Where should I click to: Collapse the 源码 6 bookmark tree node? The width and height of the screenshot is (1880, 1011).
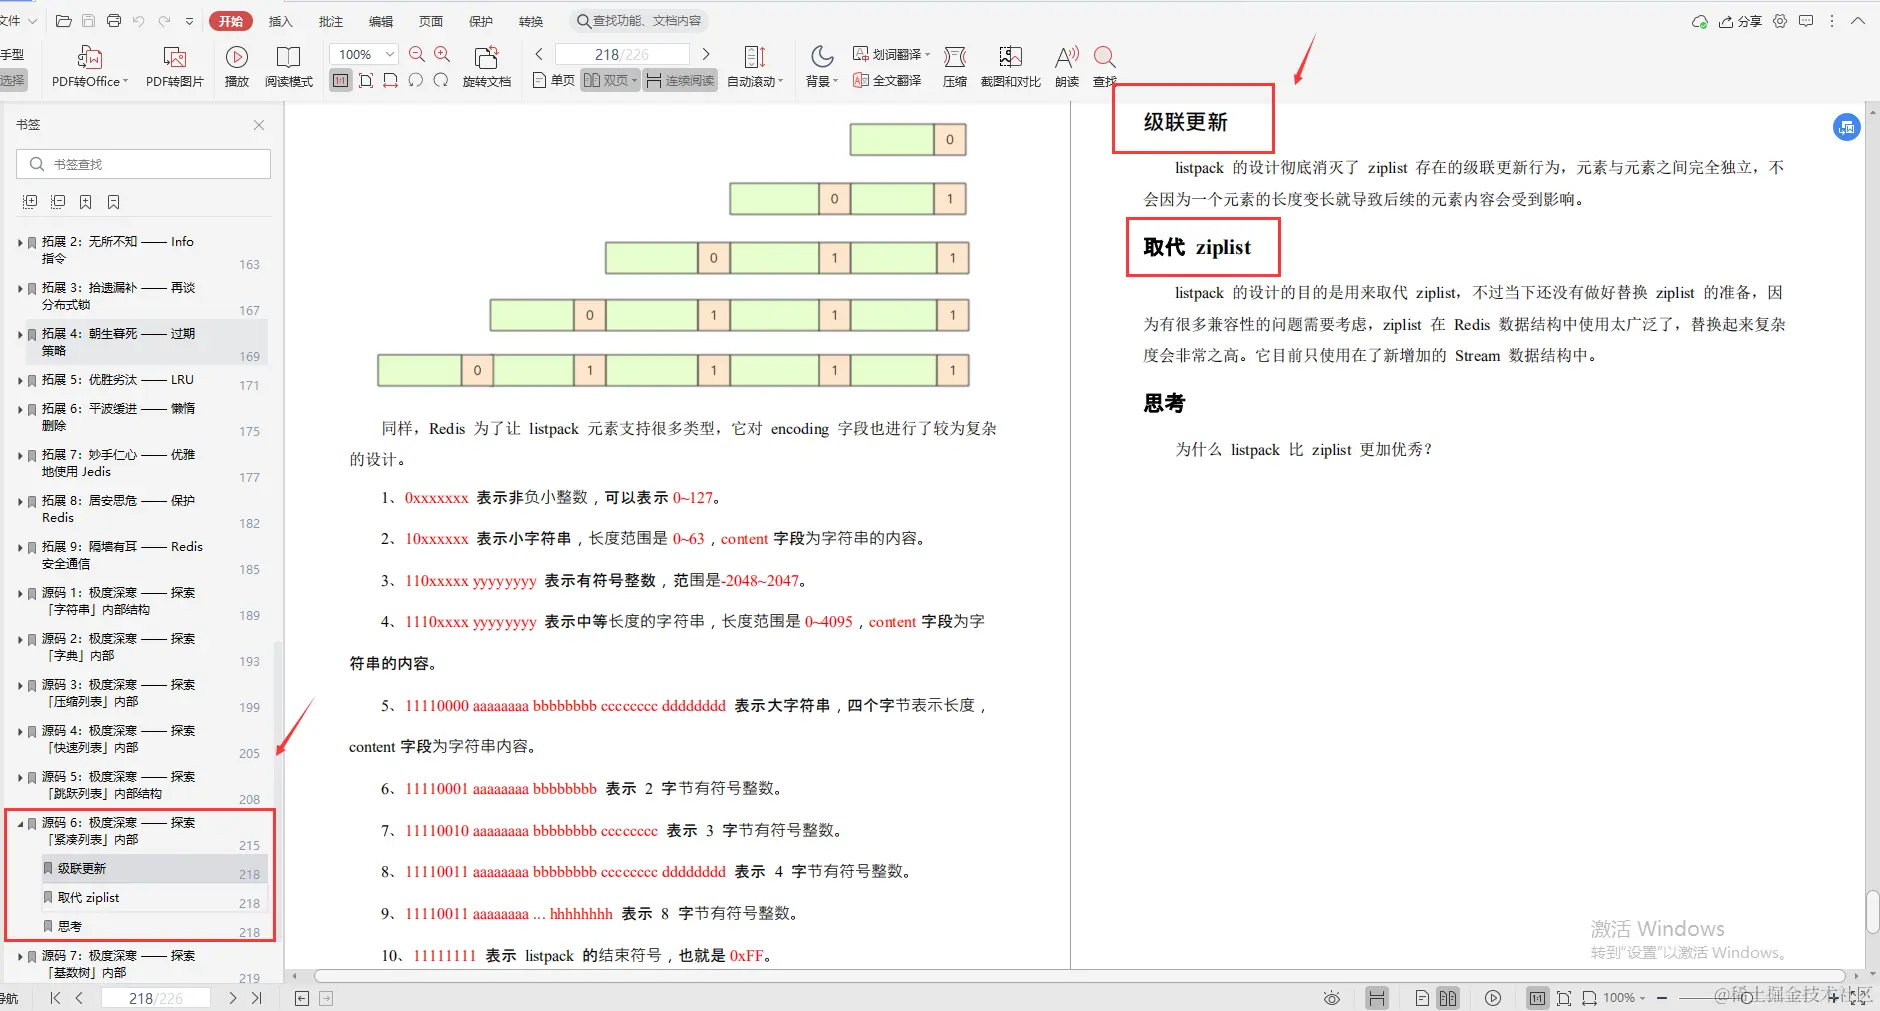click(x=21, y=822)
